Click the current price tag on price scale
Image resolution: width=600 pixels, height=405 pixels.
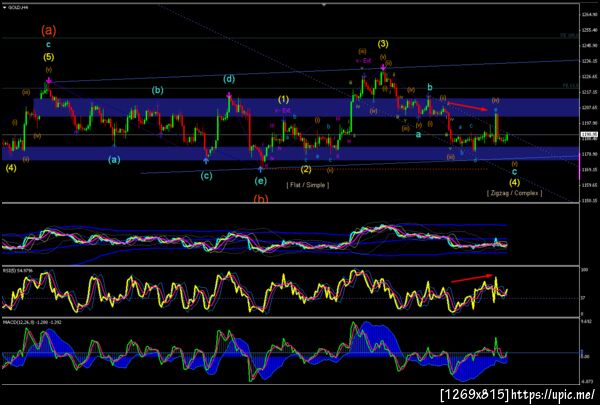(587, 134)
